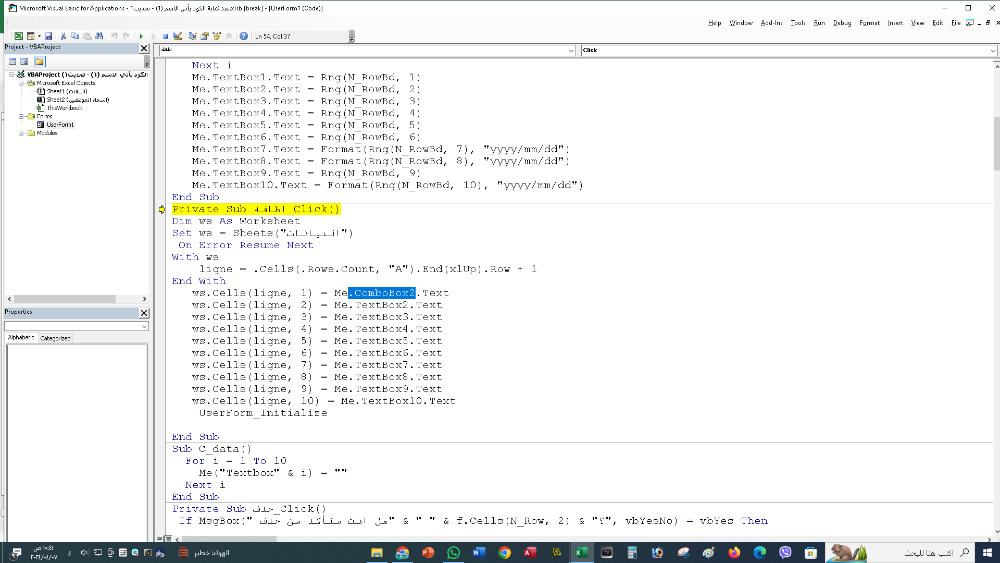Open the Add-Ins menu
The image size is (1000, 563).
click(771, 23)
